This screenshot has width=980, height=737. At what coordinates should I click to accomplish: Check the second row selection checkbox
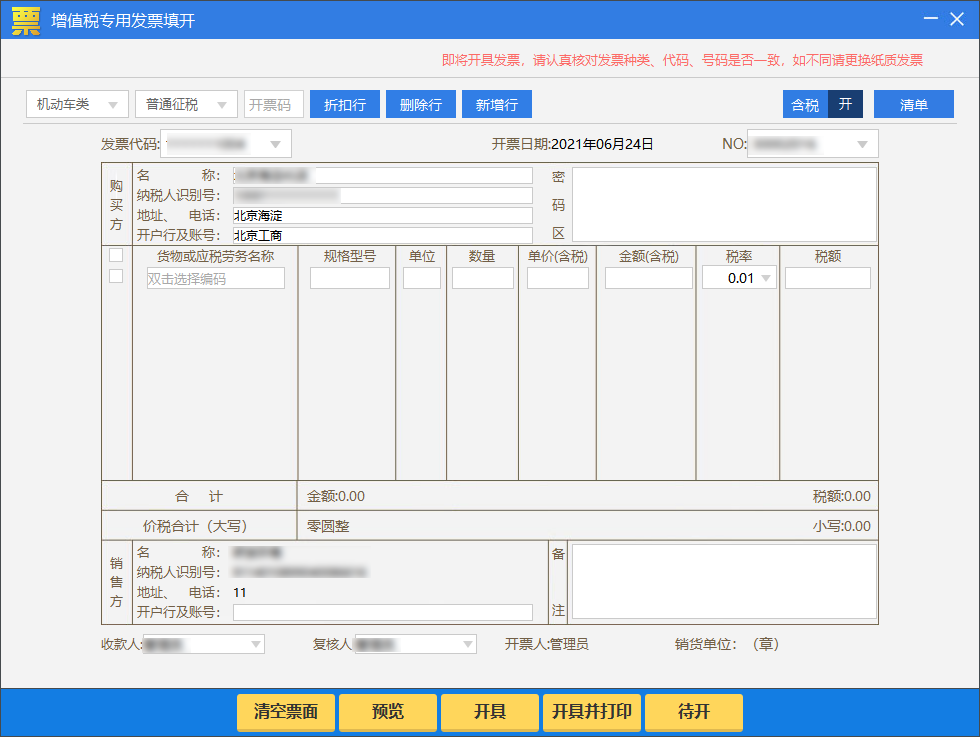click(116, 276)
